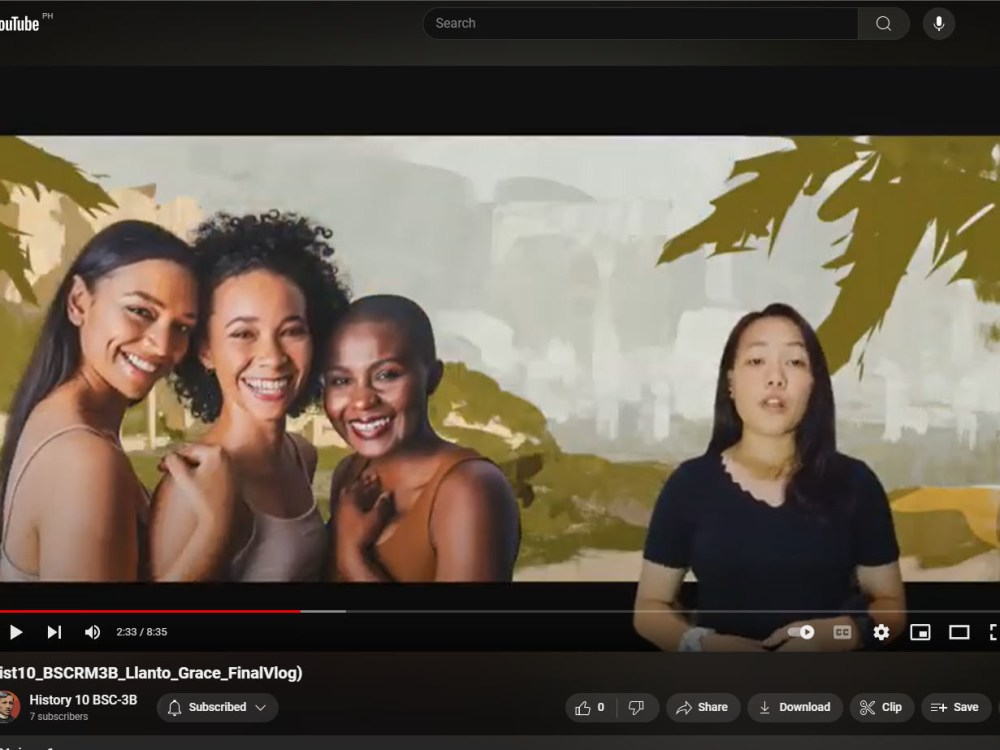Click the video title text
This screenshot has width=1000, height=750.
pyautogui.click(x=151, y=673)
